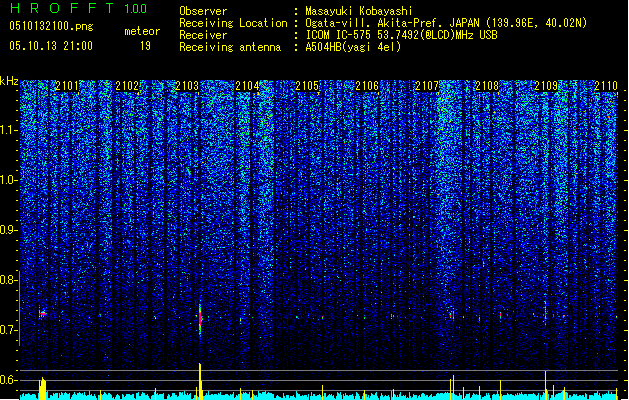Click the wide yellow power spike before 2101

[42, 388]
